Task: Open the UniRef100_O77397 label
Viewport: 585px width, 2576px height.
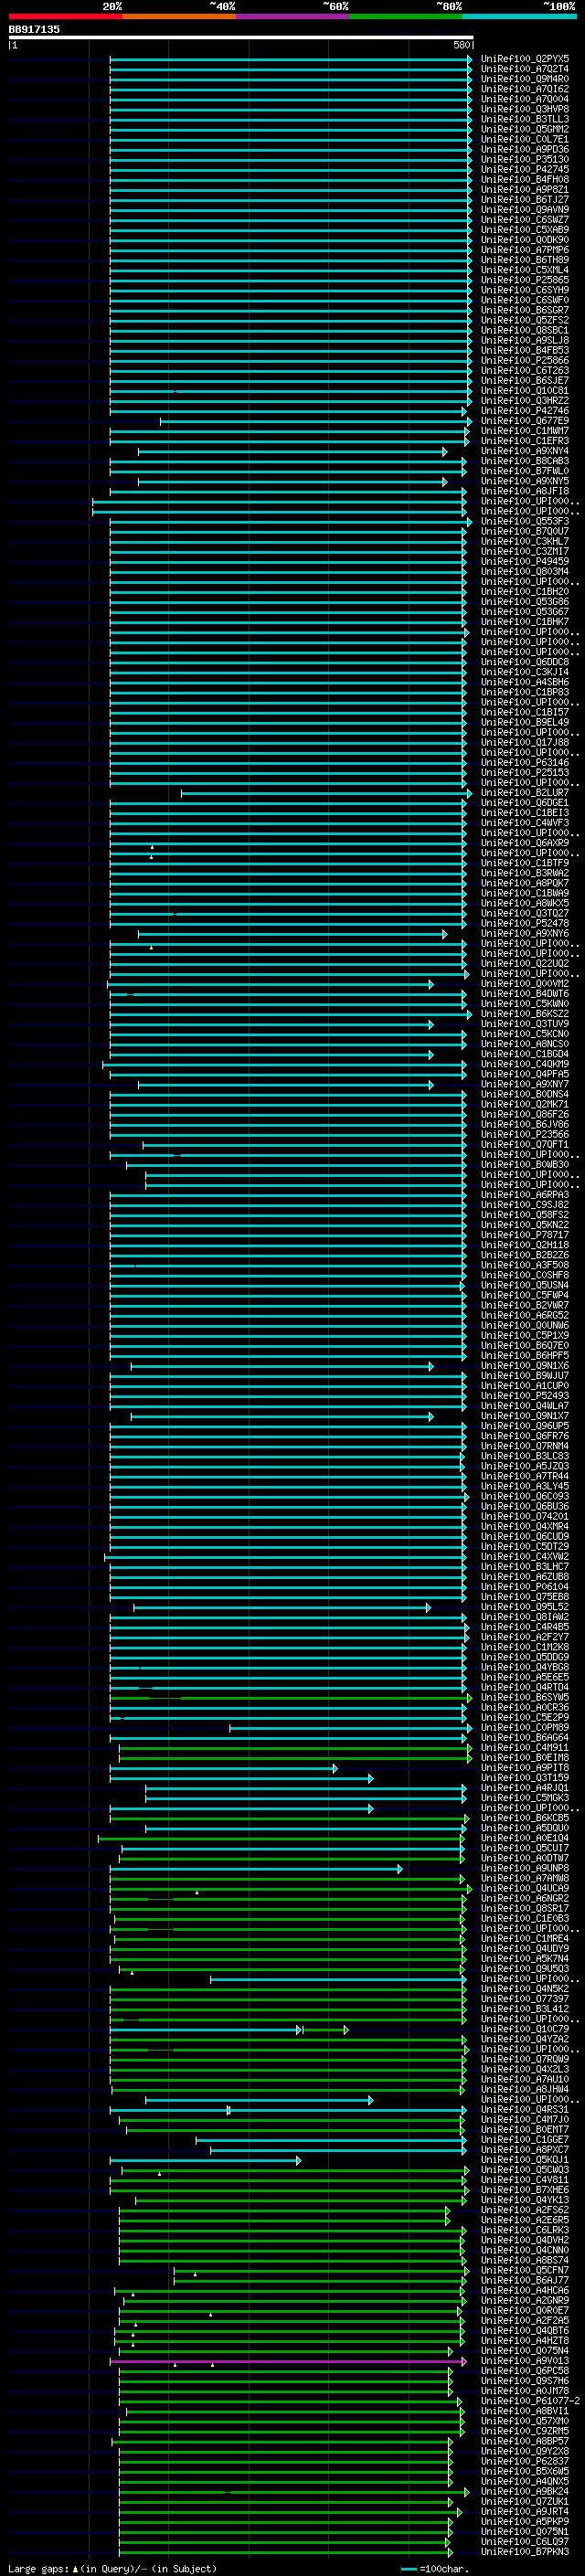Action: [525, 1999]
